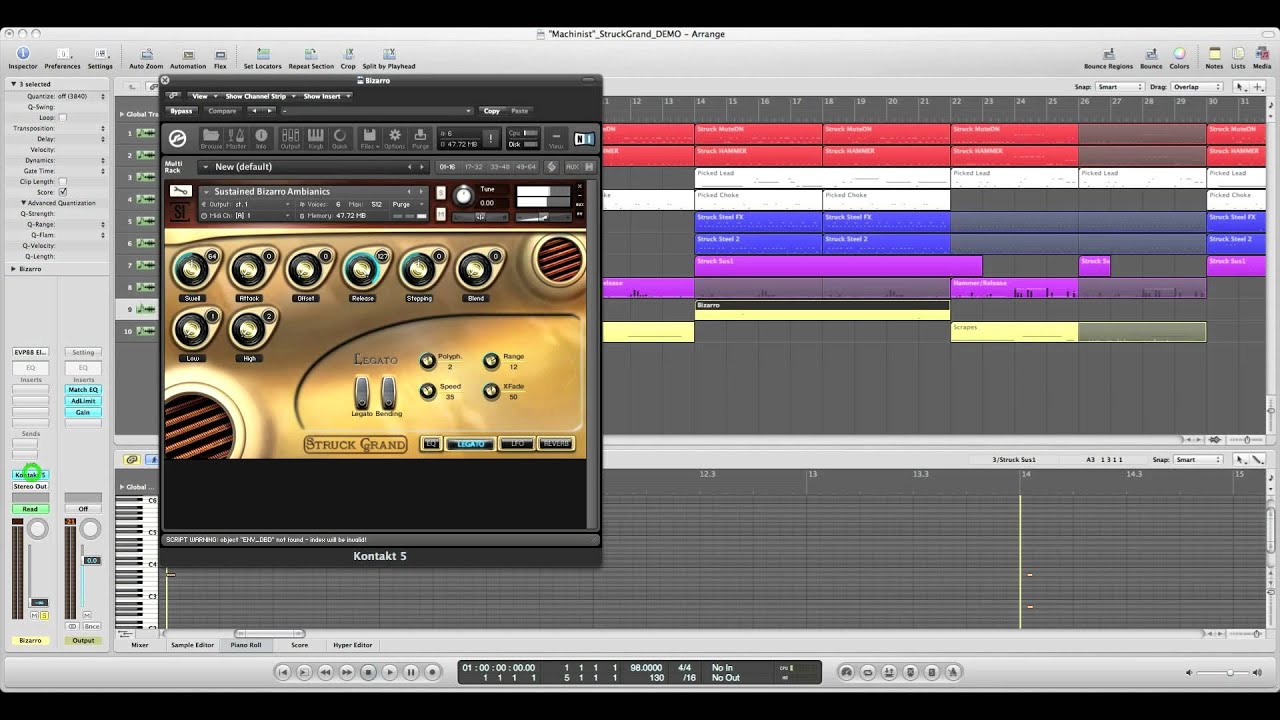Viewport: 1280px width, 720px height.
Task: Switch to the Hyper Editor tab
Action: [x=353, y=645]
